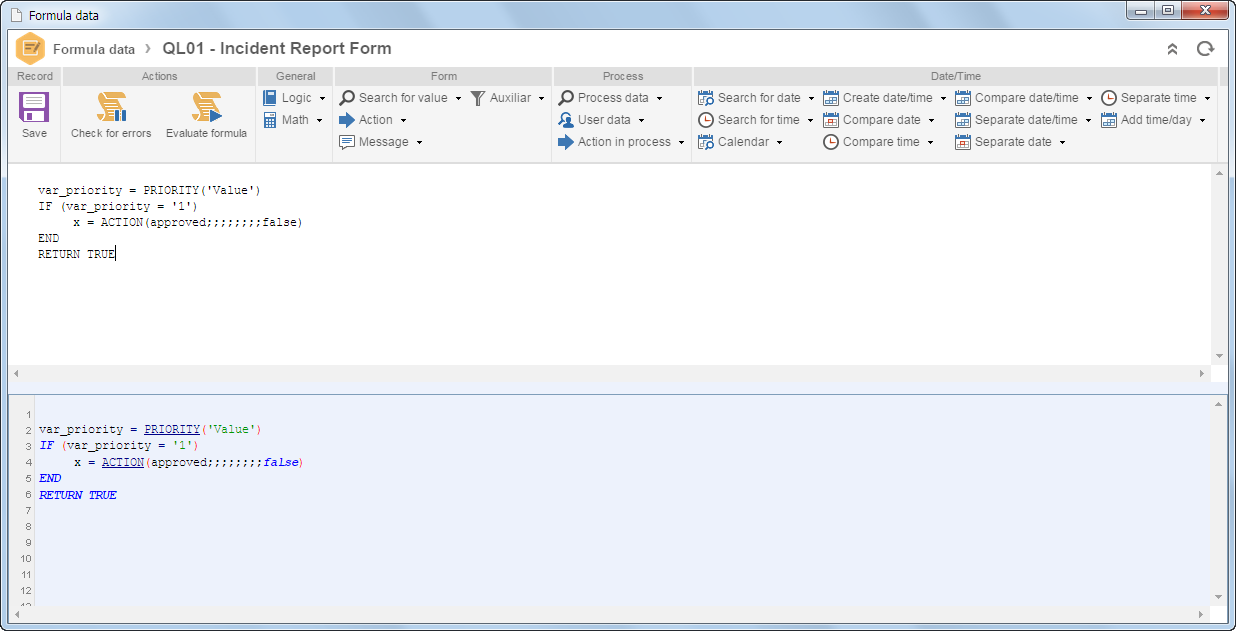Screen dimensions: 1236x631
Task: Expand the Auxiliar dropdown arrow
Action: coord(541,99)
